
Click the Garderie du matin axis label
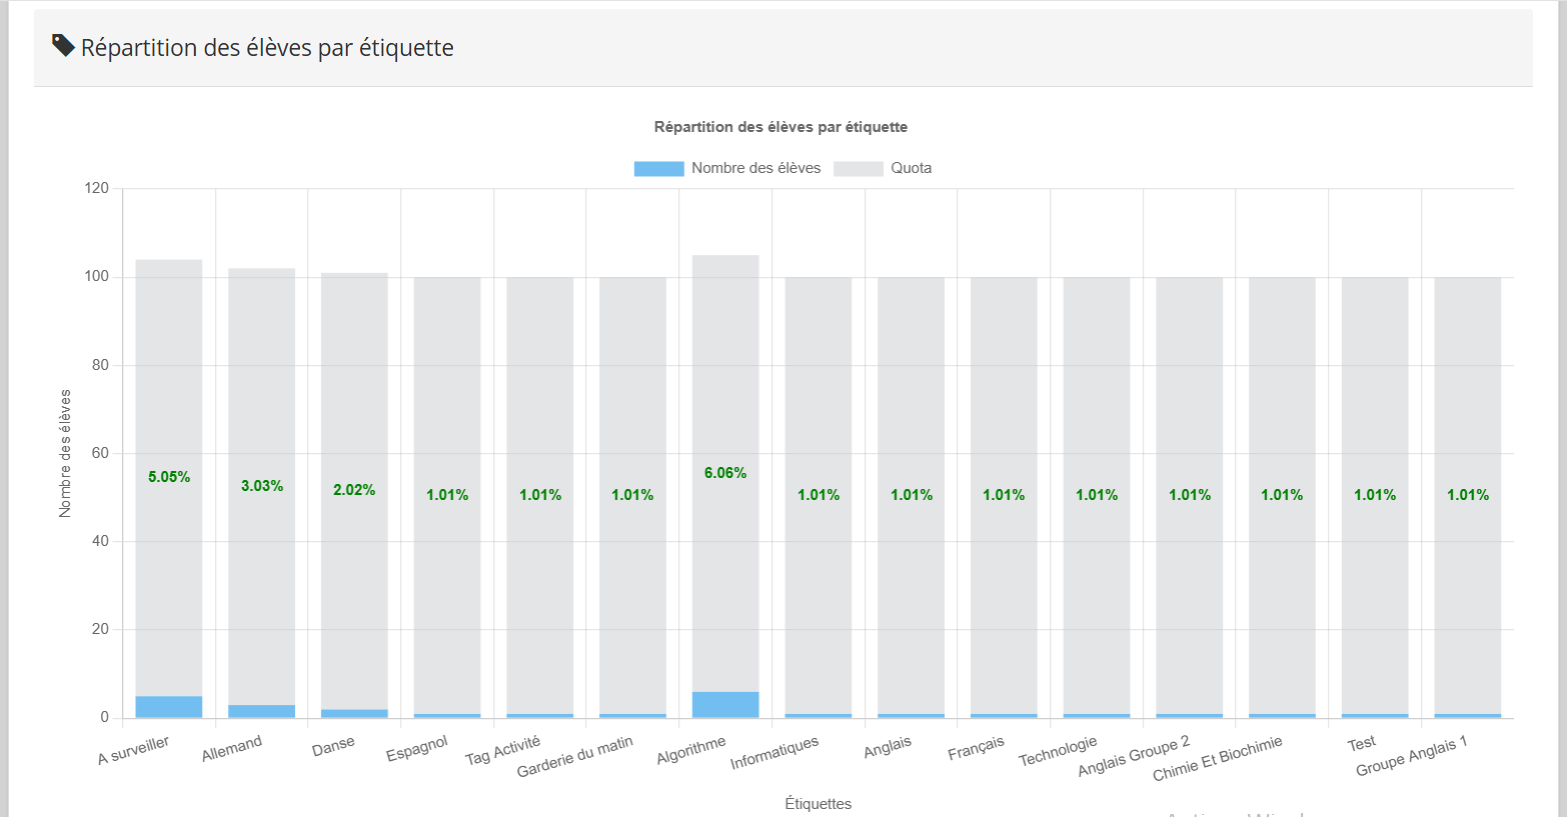coord(575,757)
